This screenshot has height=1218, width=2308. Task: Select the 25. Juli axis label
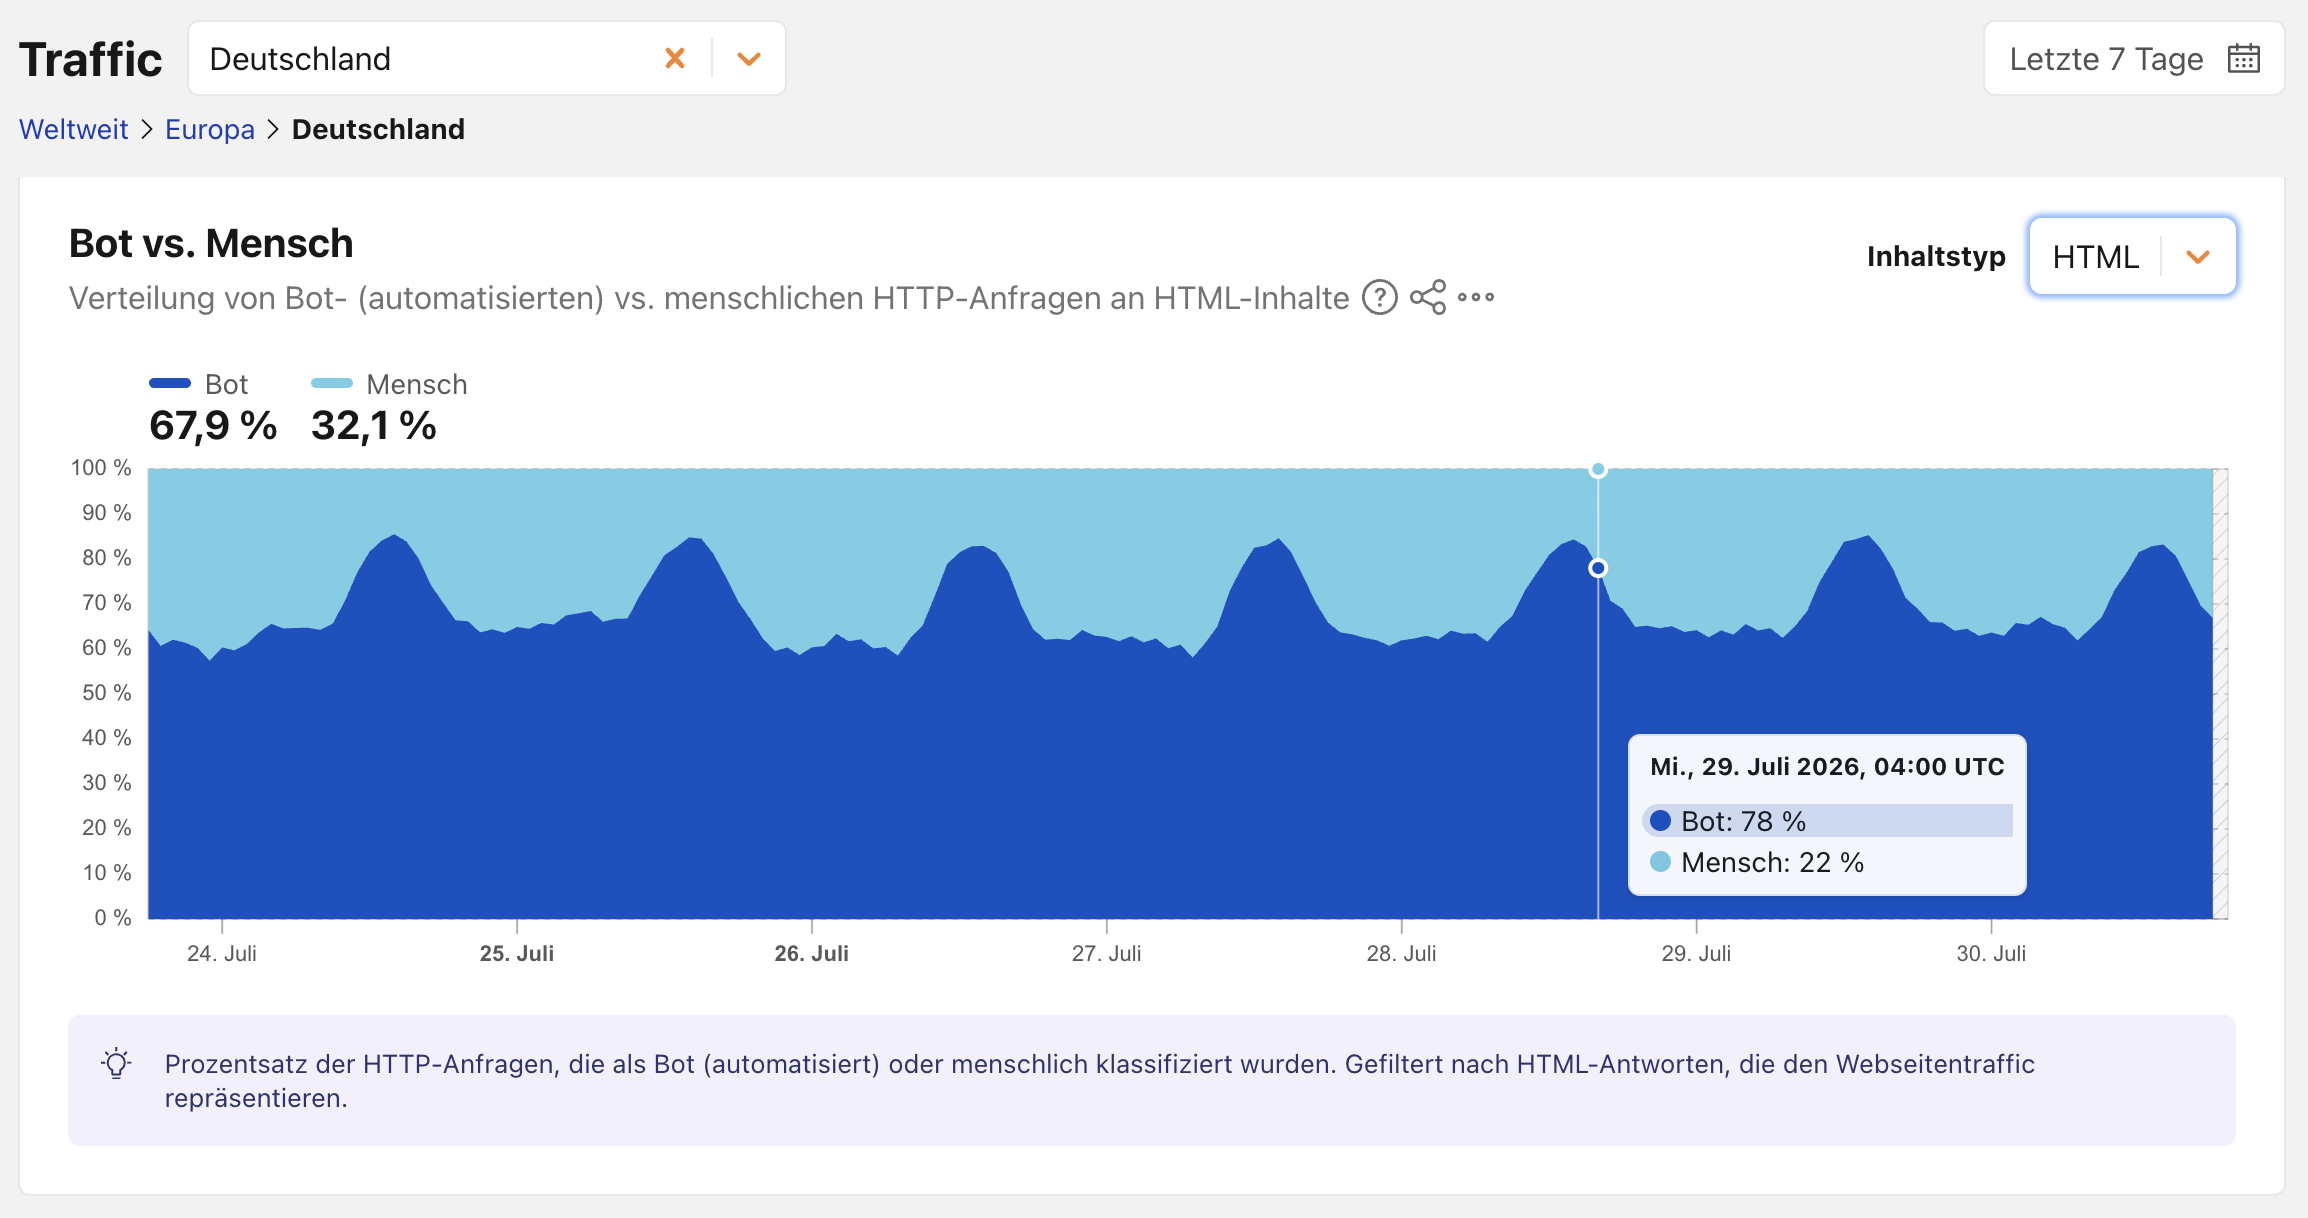click(x=517, y=953)
